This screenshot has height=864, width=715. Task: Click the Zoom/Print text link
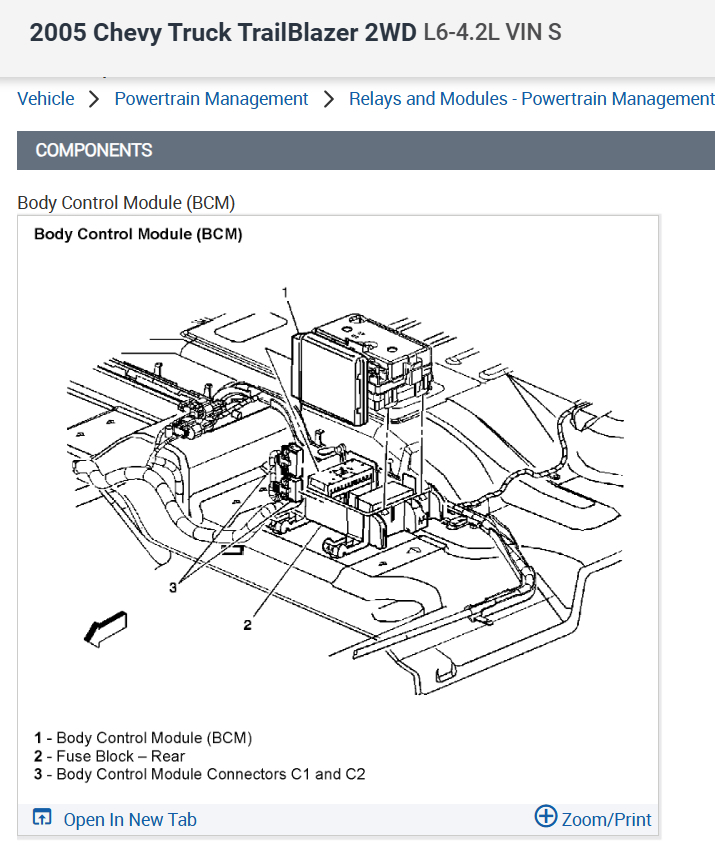(x=606, y=819)
